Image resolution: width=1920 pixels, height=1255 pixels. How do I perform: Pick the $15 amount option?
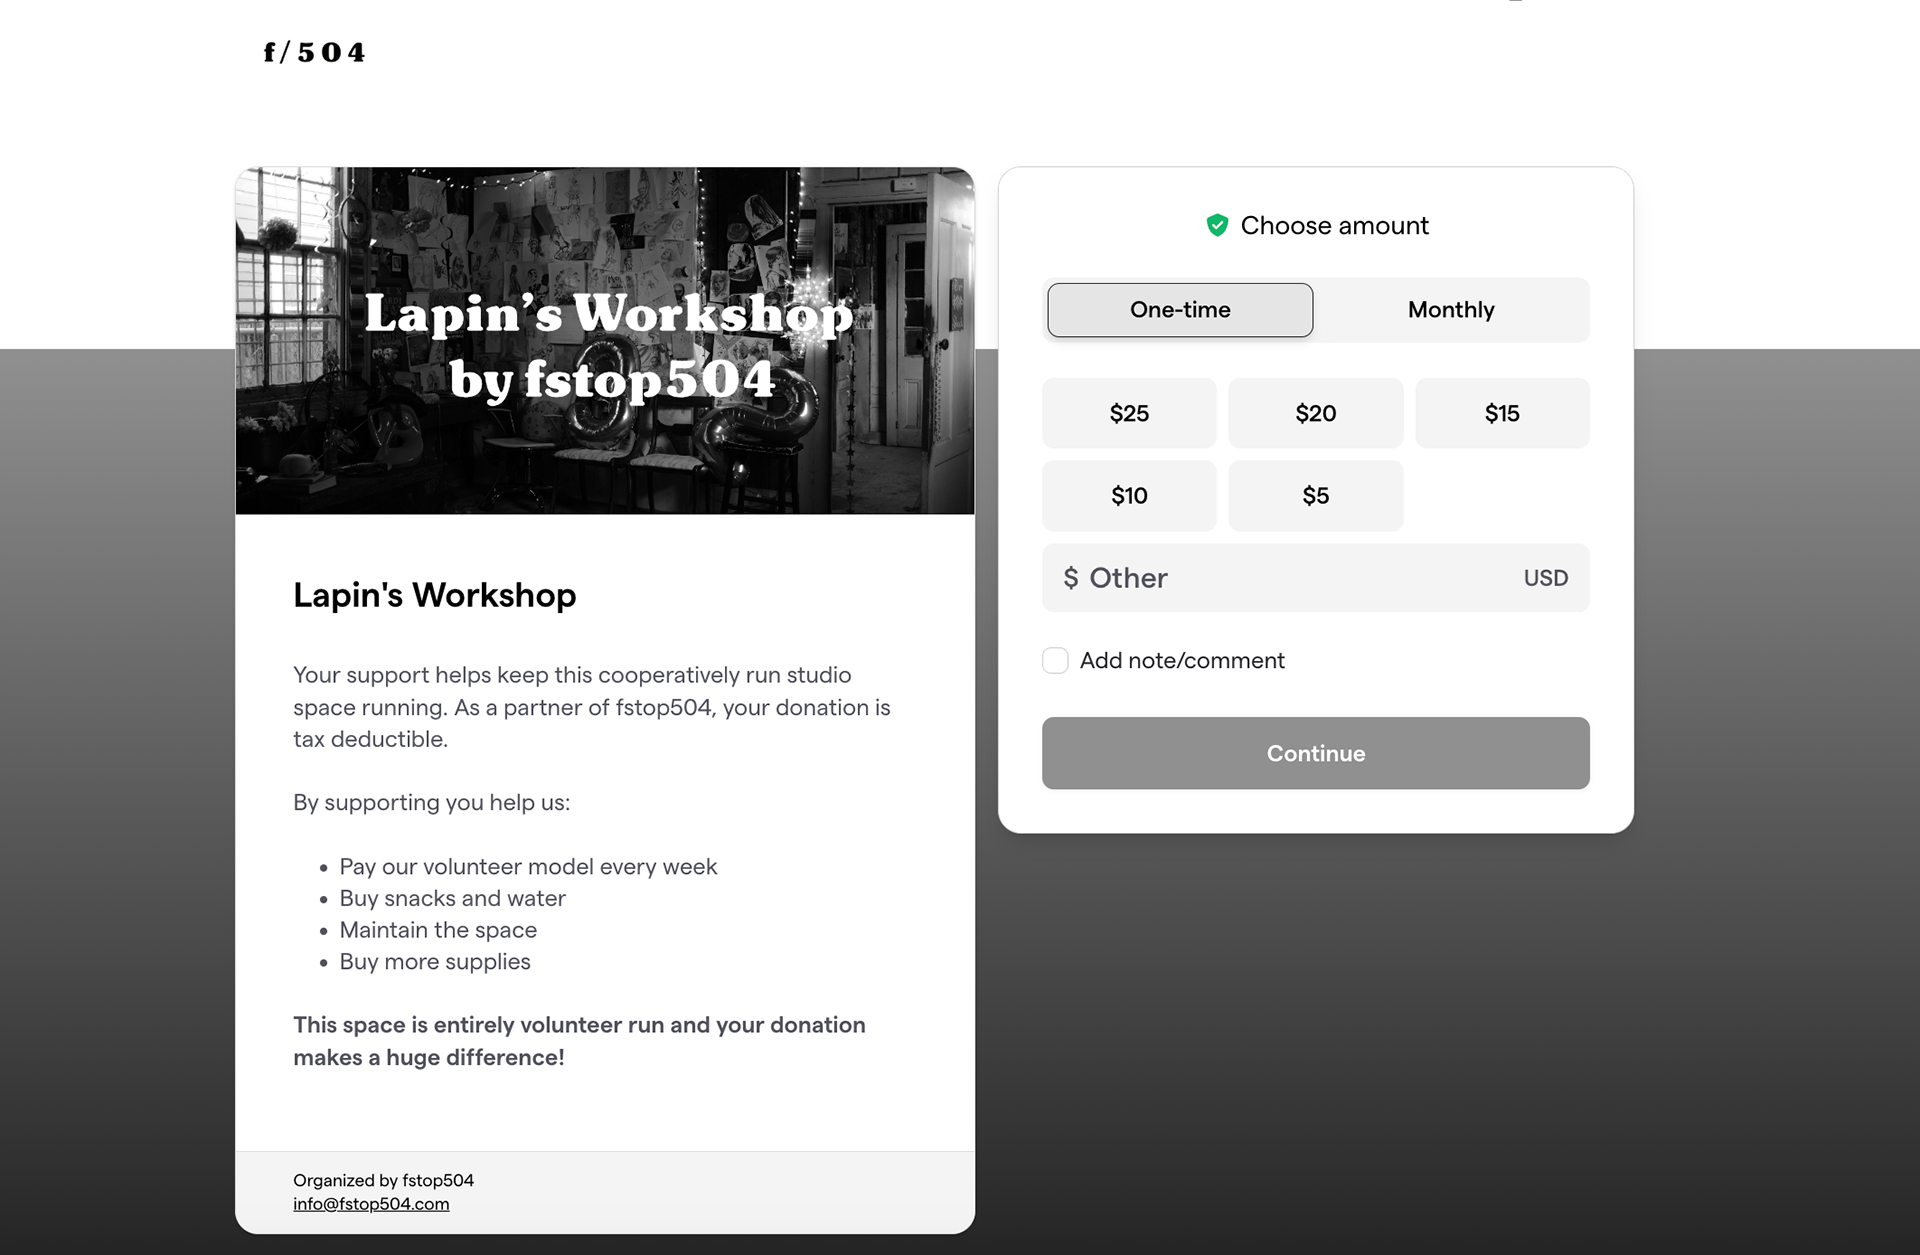click(1502, 413)
